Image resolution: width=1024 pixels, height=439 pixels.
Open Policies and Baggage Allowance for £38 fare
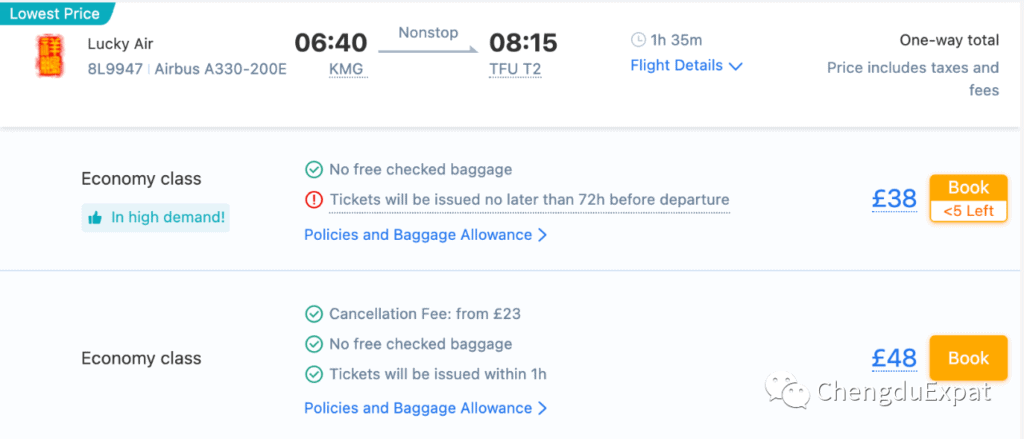(426, 235)
